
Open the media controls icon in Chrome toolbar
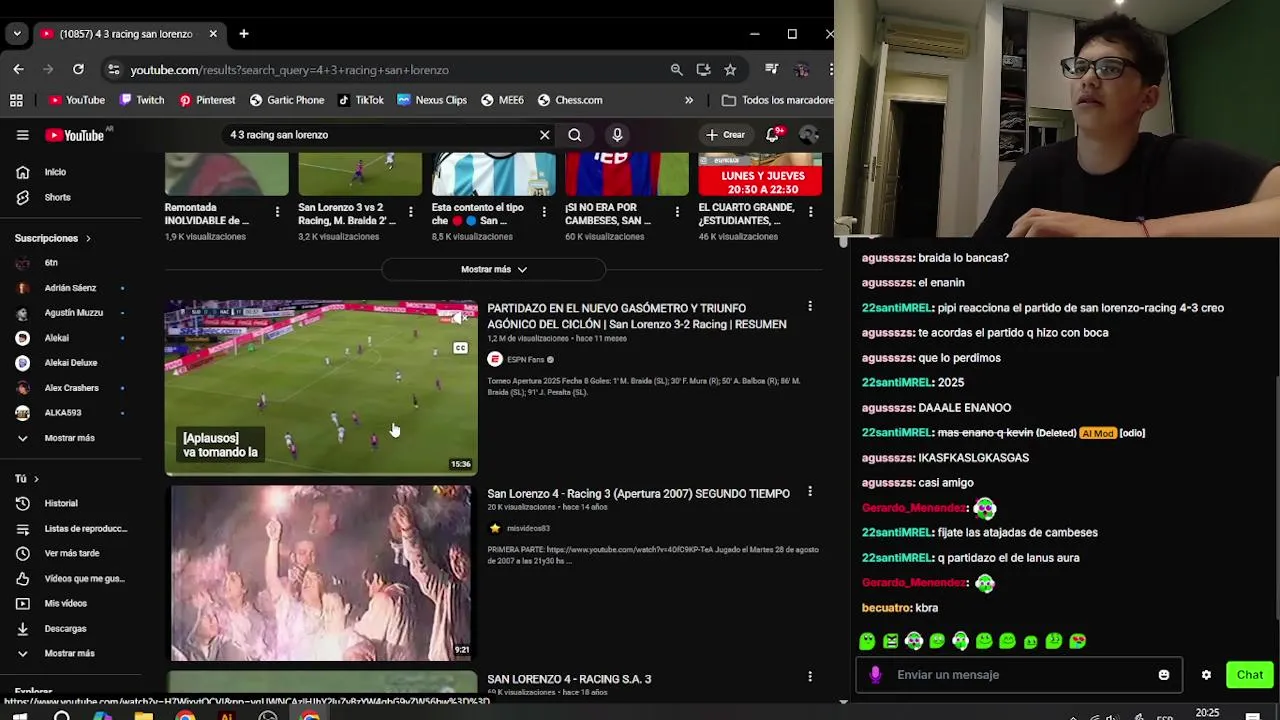(x=771, y=69)
